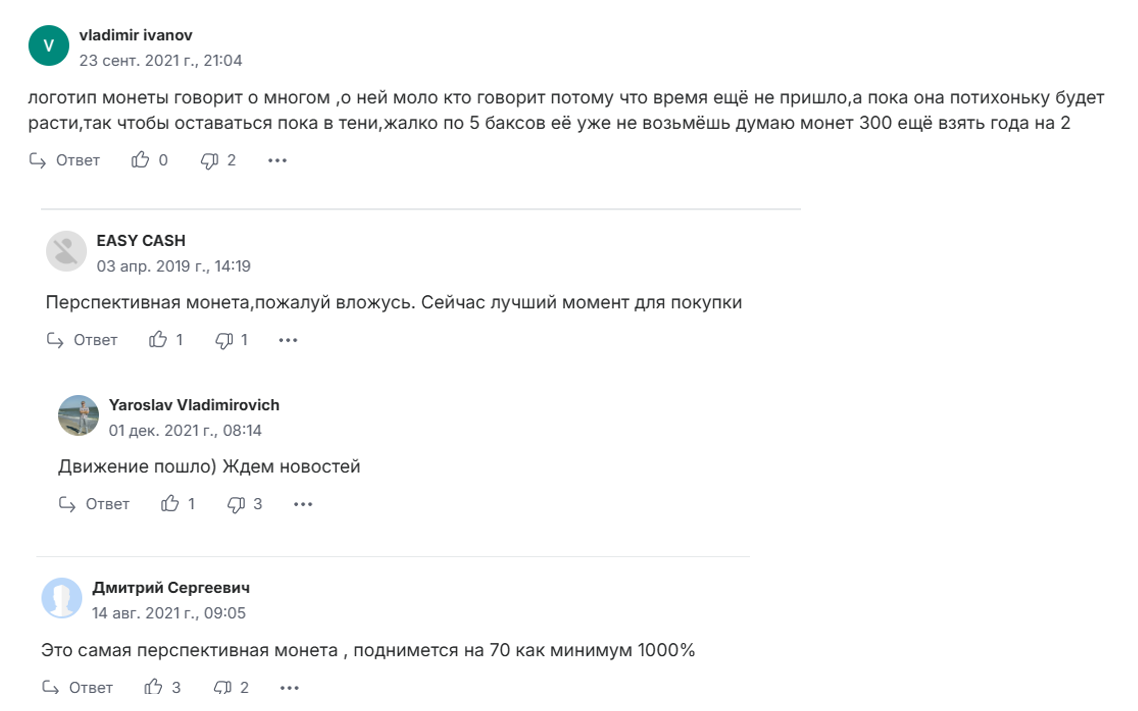Dislike vladimir ivanov's comment

pos(210,160)
